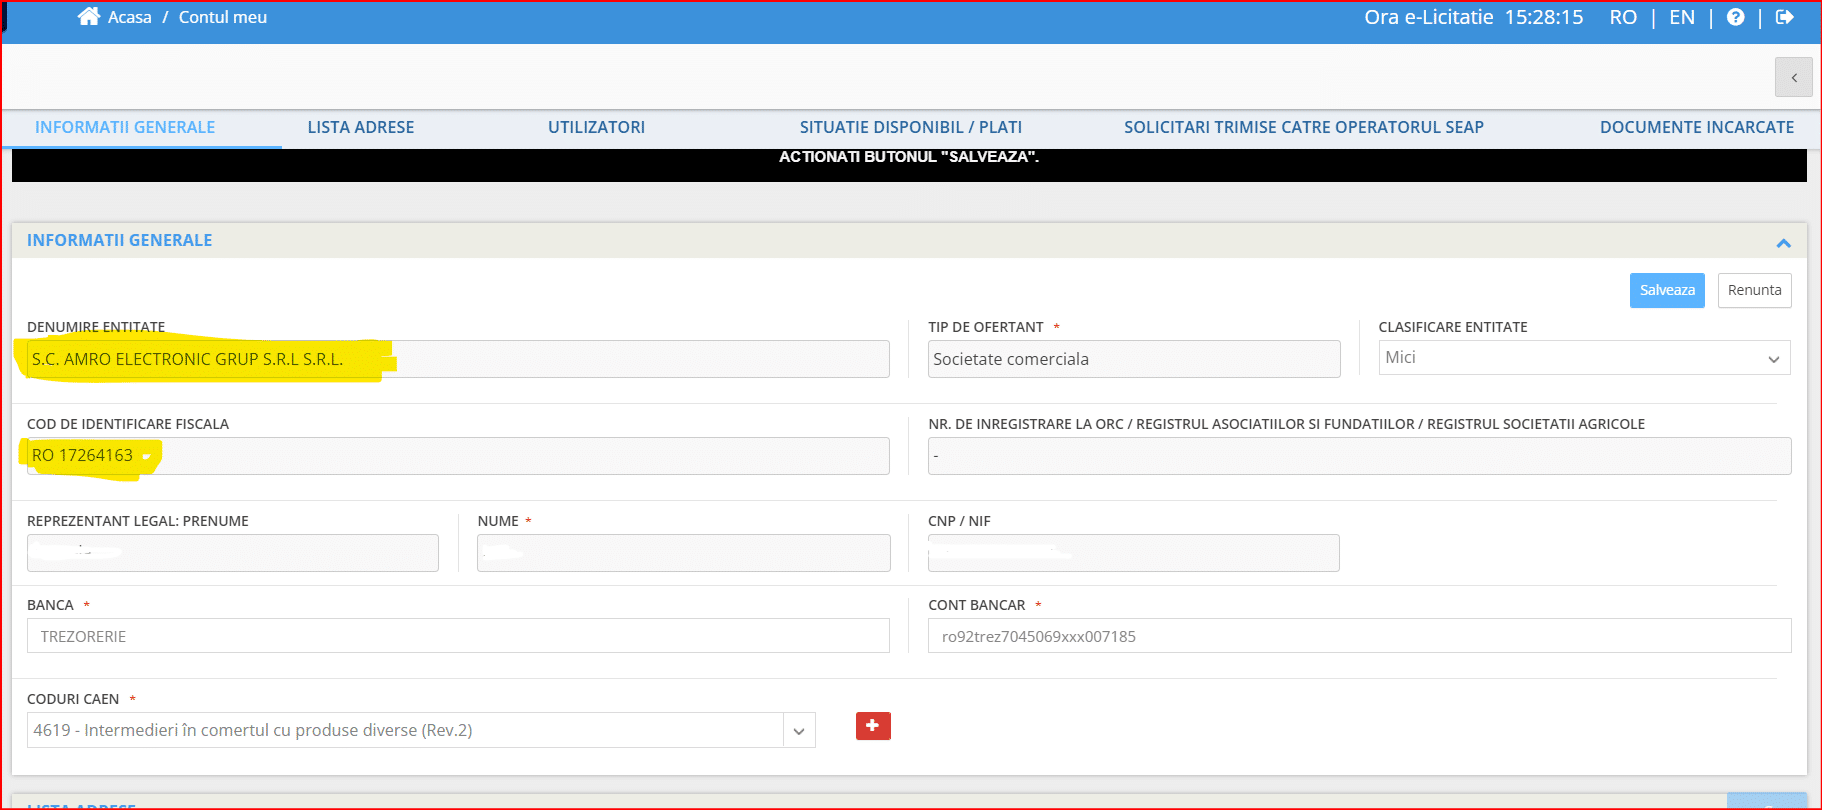Image resolution: width=1822 pixels, height=810 pixels.
Task: Select the Documente Incarcate tab
Action: [1696, 127]
